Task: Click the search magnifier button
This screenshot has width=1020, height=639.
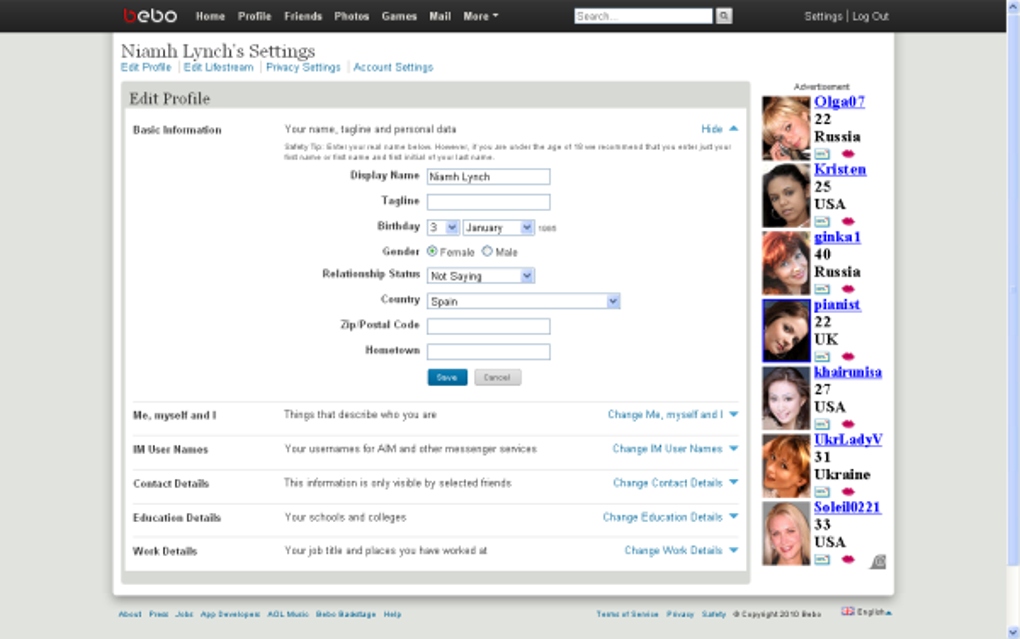Action: point(723,16)
